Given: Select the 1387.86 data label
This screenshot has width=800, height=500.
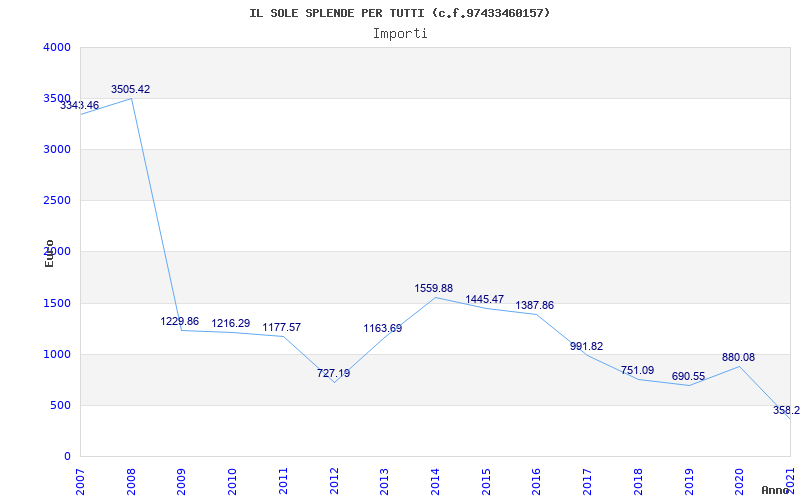Looking at the screenshot, I should click(x=535, y=306).
